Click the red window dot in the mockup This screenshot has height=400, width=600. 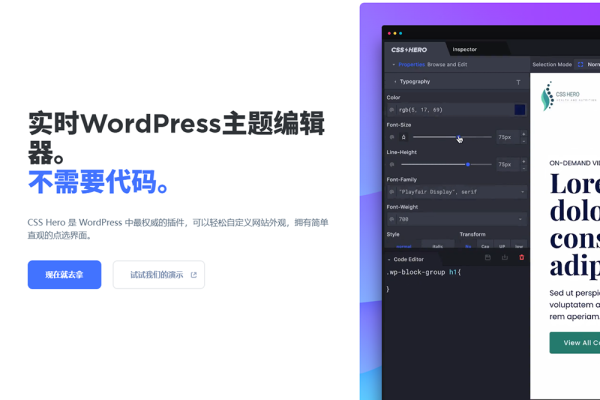[390, 33]
